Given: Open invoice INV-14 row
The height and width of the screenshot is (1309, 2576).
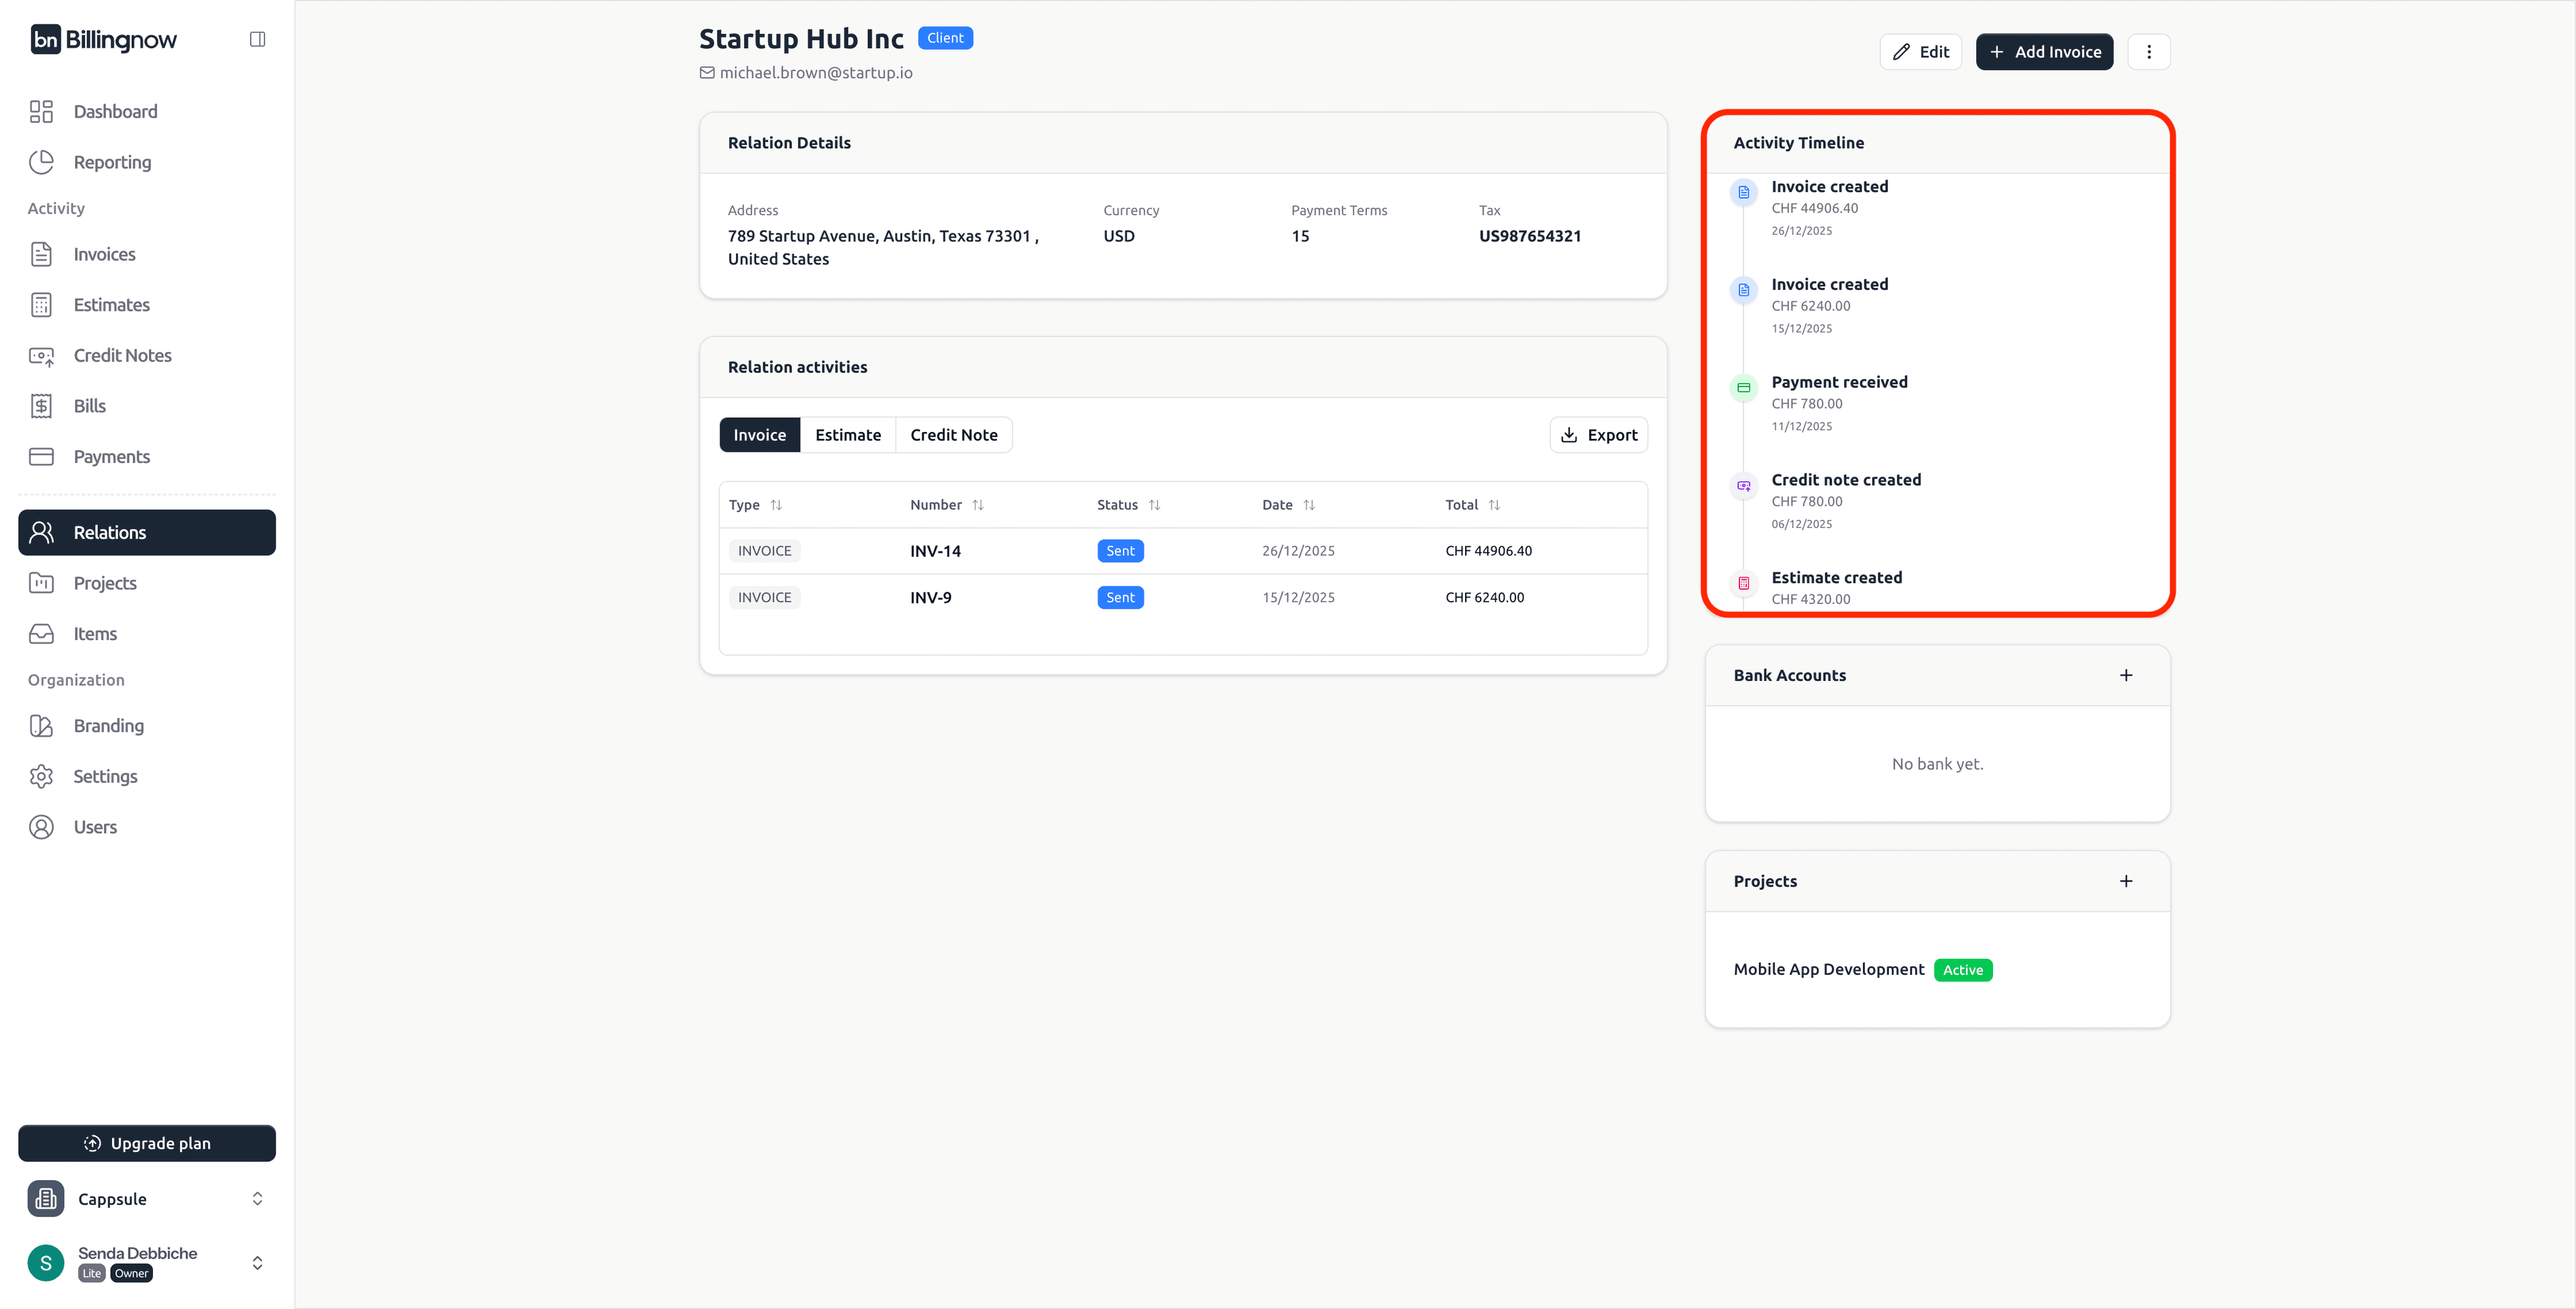Looking at the screenshot, I should click(x=935, y=551).
